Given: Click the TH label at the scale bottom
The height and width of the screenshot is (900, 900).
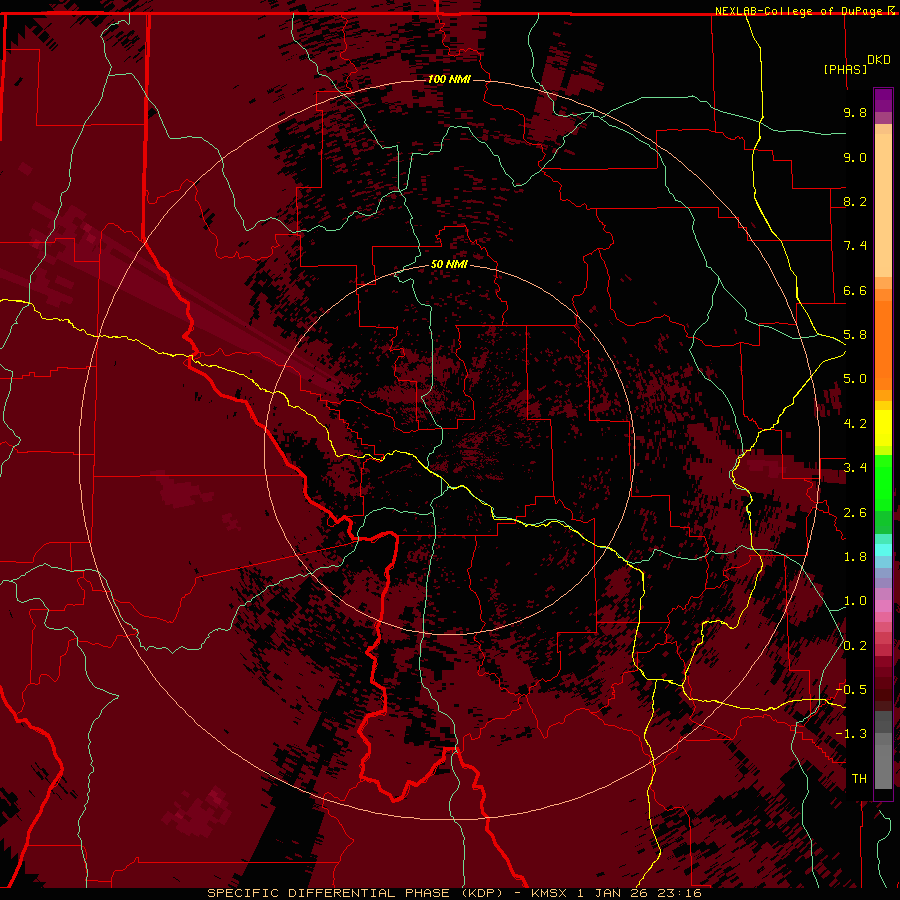Looking at the screenshot, I should click(859, 779).
